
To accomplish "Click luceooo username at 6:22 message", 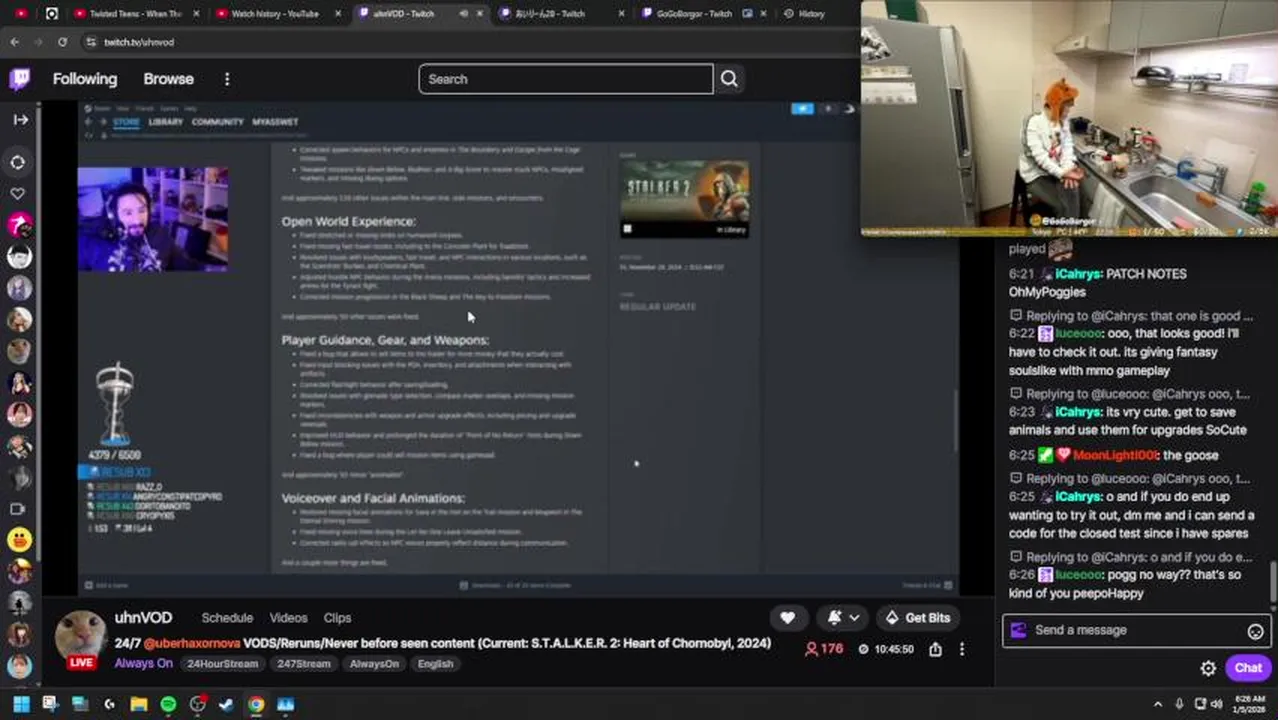I will click(x=1078, y=334).
